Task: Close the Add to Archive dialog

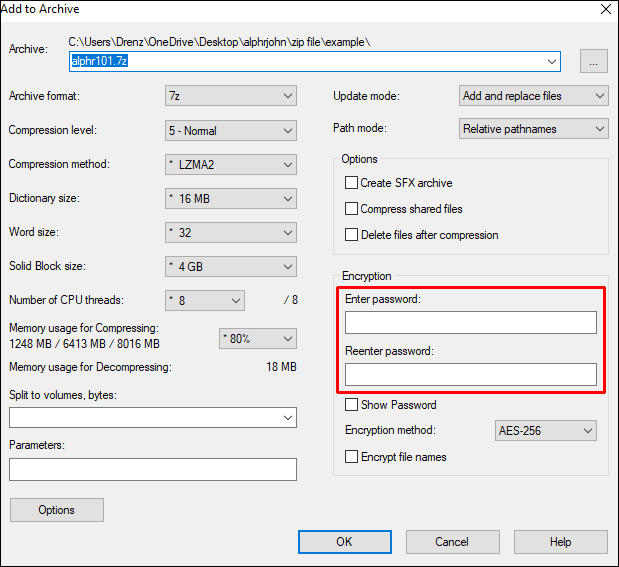Action: tap(604, 10)
